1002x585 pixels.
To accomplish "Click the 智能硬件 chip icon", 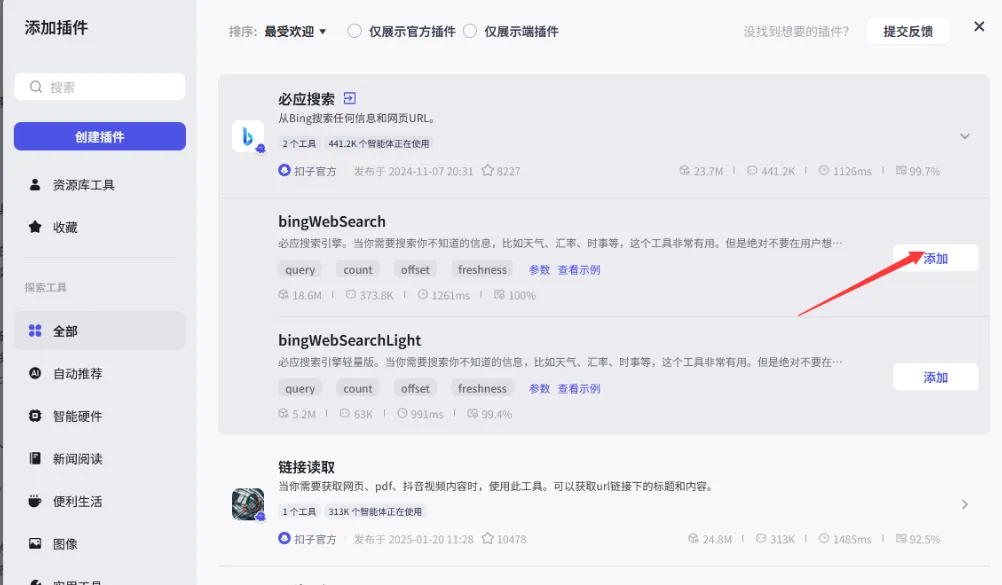I will (35, 416).
